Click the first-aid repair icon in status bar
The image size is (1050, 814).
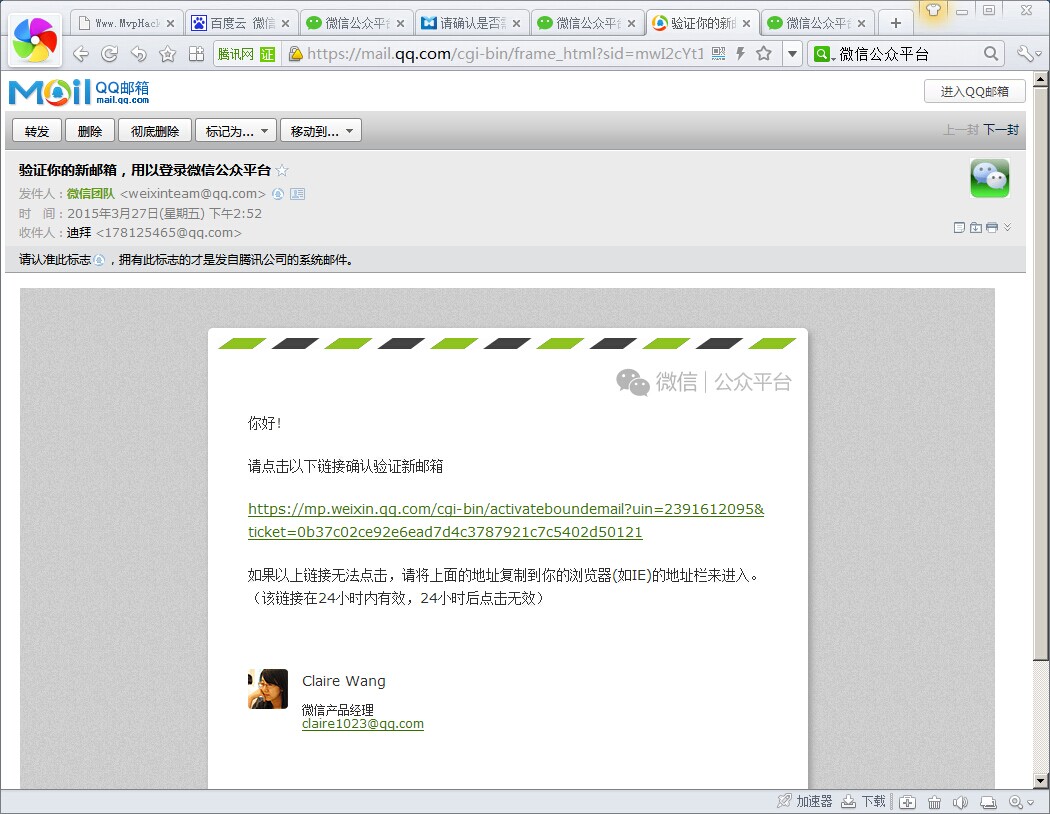pyautogui.click(x=907, y=802)
